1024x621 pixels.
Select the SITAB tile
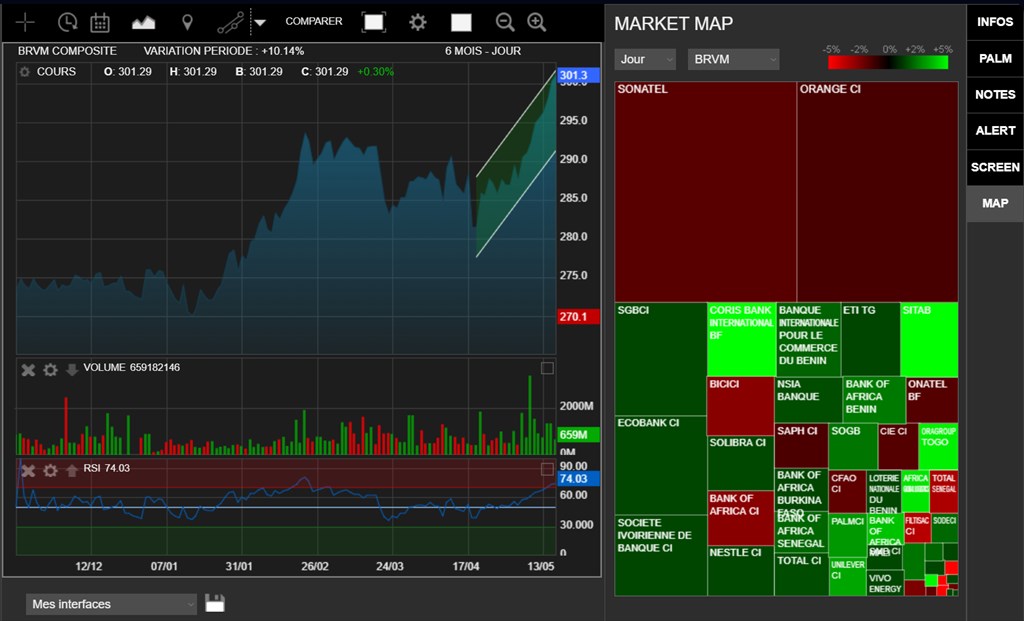point(929,340)
